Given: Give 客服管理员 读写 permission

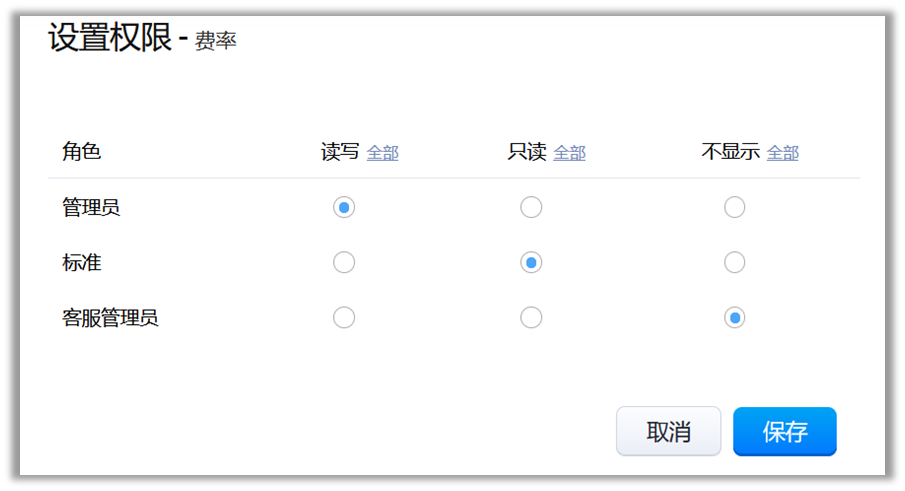Looking at the screenshot, I should (x=344, y=318).
